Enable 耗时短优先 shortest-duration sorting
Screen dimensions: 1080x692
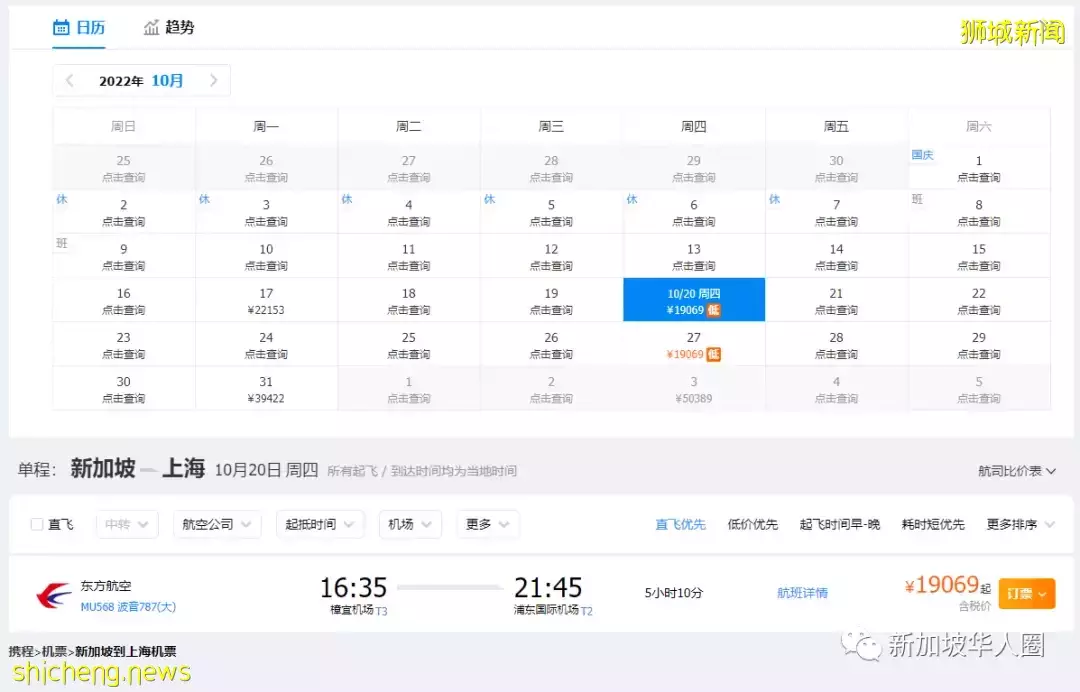pos(932,523)
